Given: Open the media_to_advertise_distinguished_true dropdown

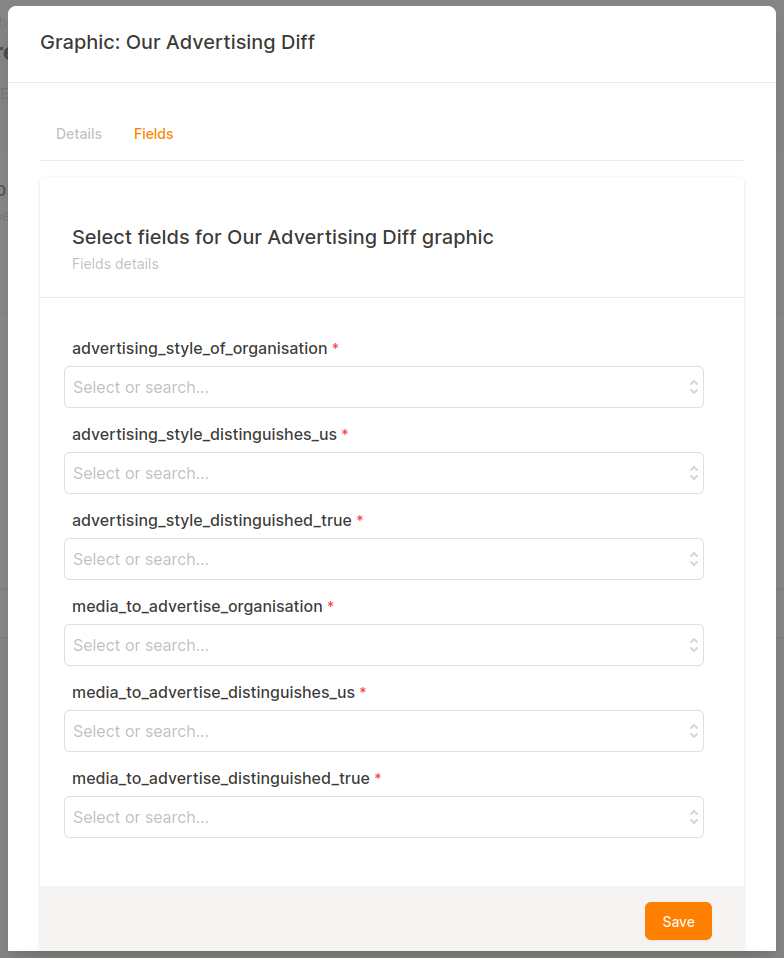Looking at the screenshot, I should click(384, 817).
